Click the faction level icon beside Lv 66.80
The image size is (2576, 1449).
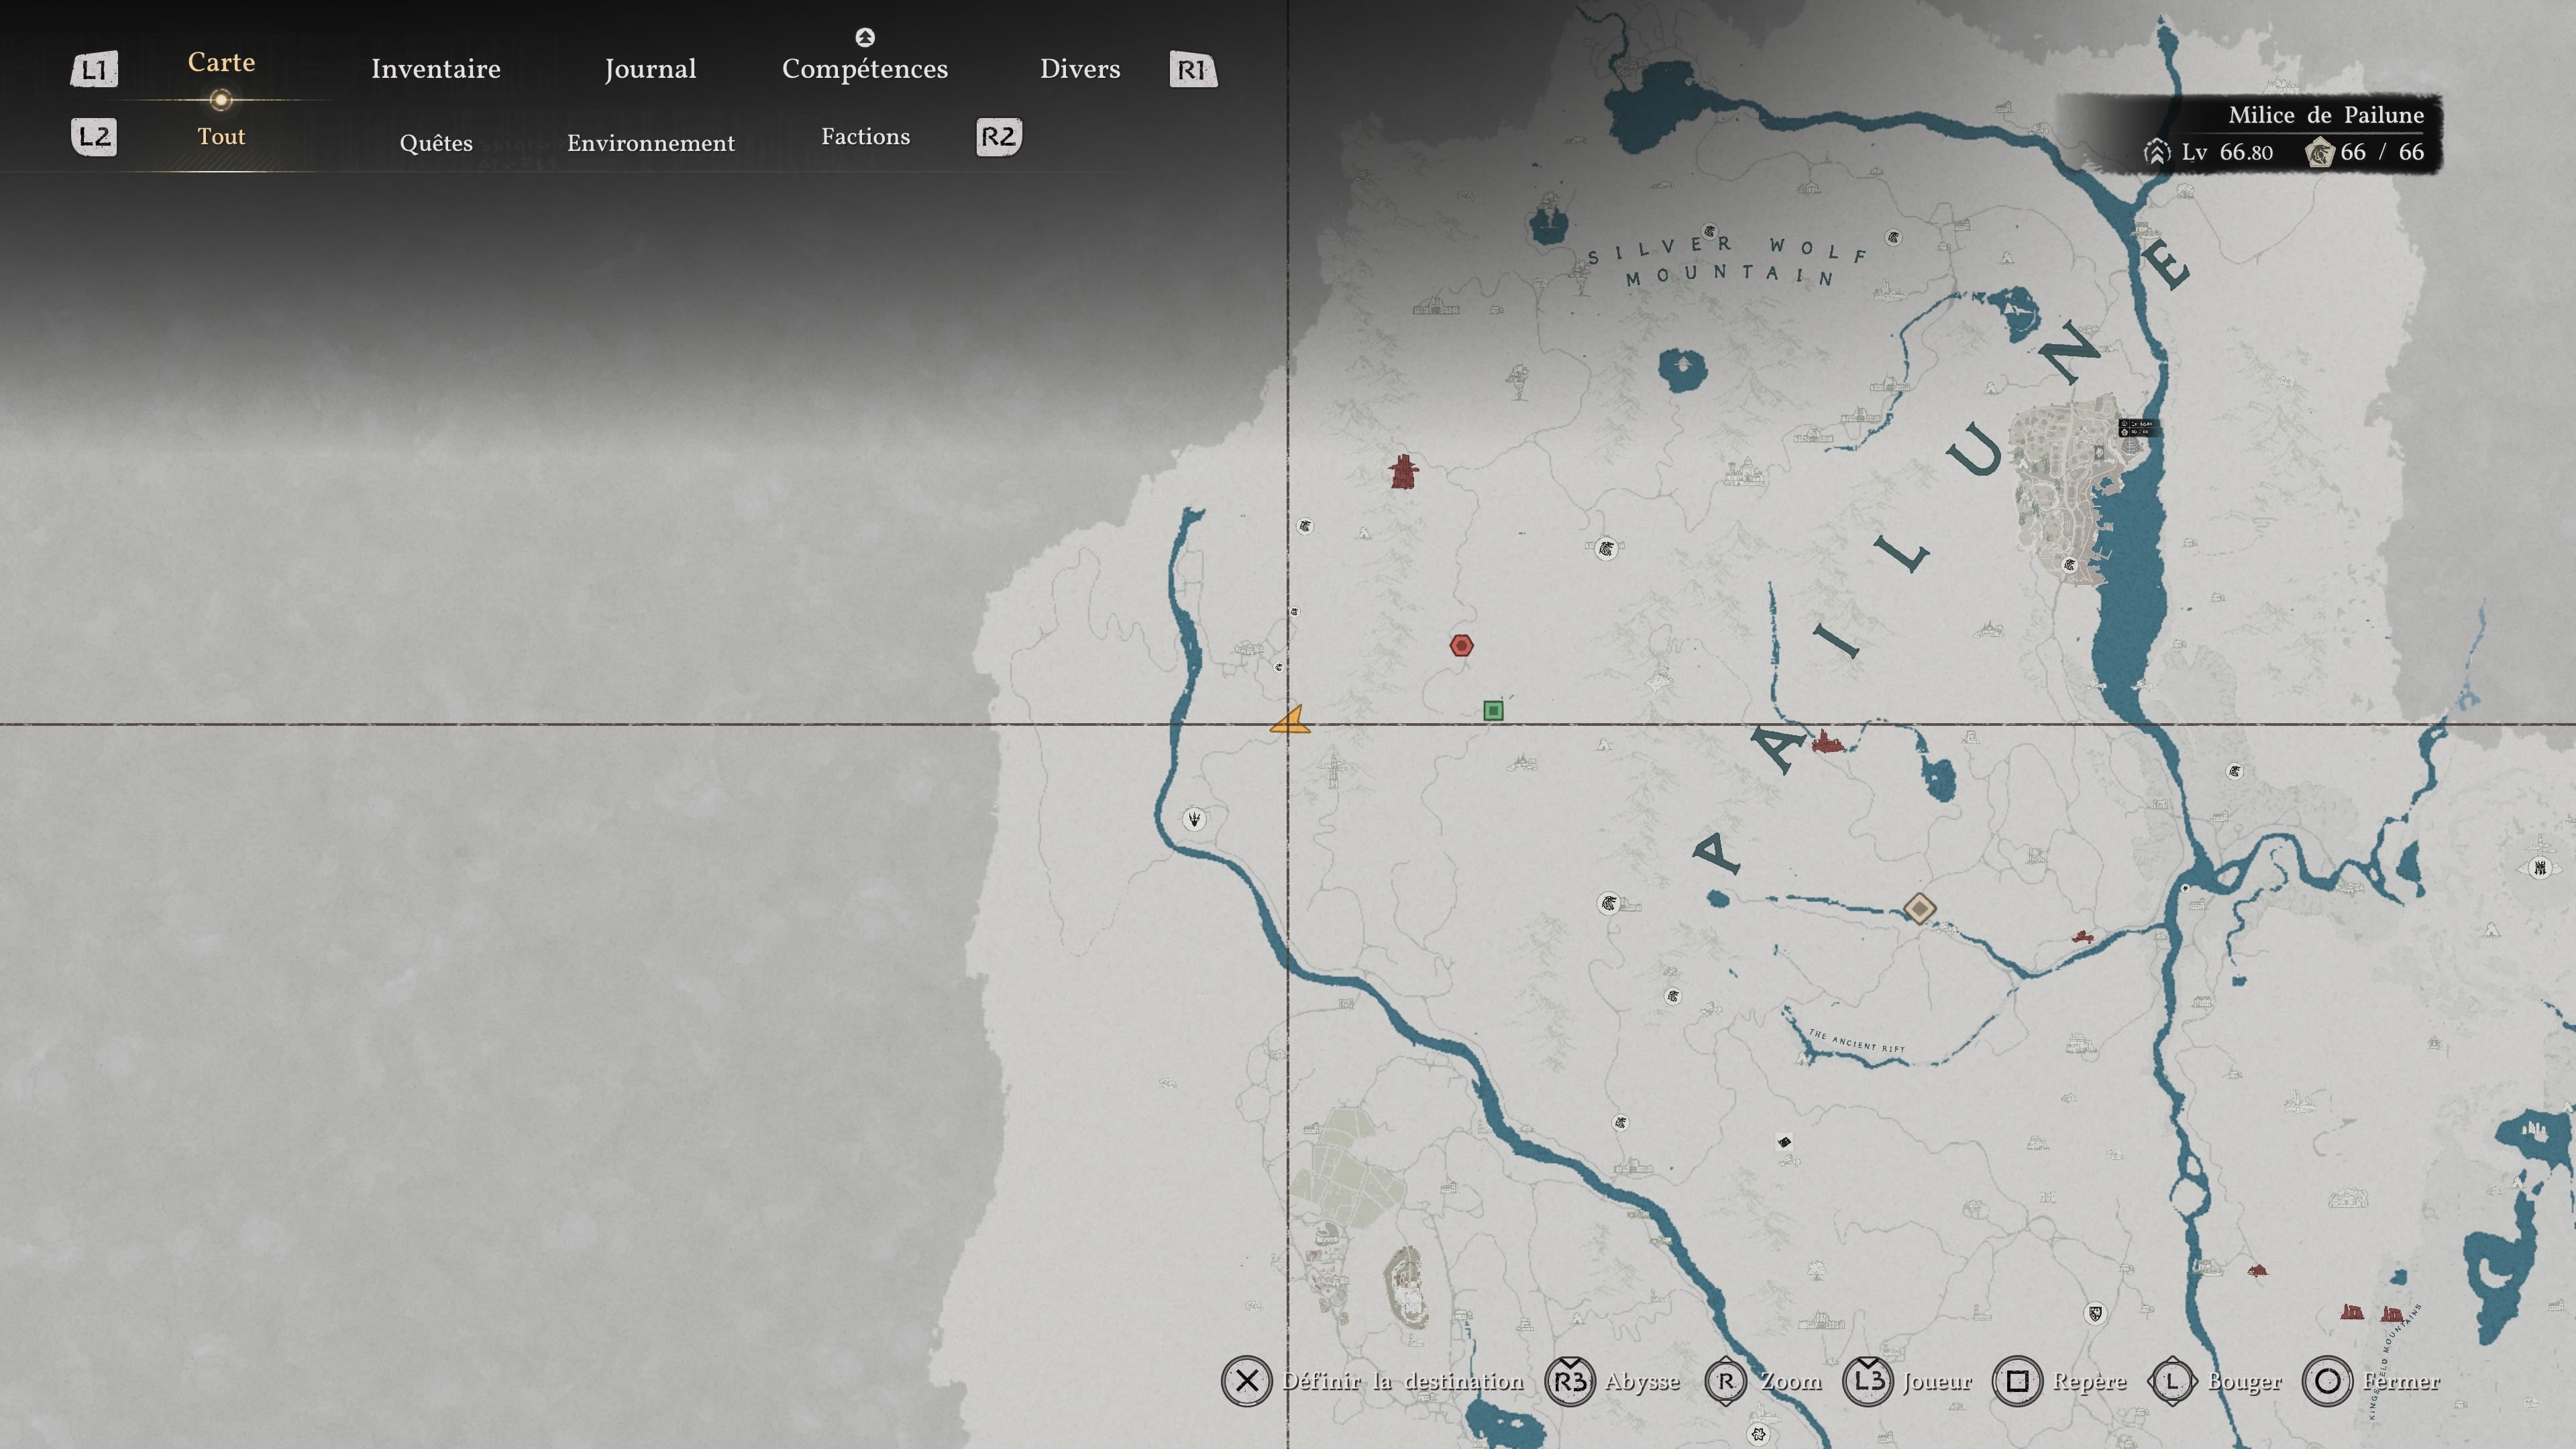point(2157,152)
